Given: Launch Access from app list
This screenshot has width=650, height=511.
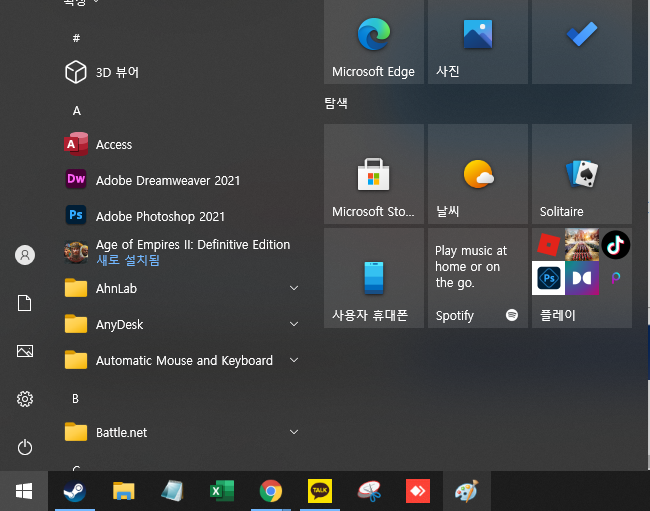Looking at the screenshot, I should pyautogui.click(x=181, y=144).
